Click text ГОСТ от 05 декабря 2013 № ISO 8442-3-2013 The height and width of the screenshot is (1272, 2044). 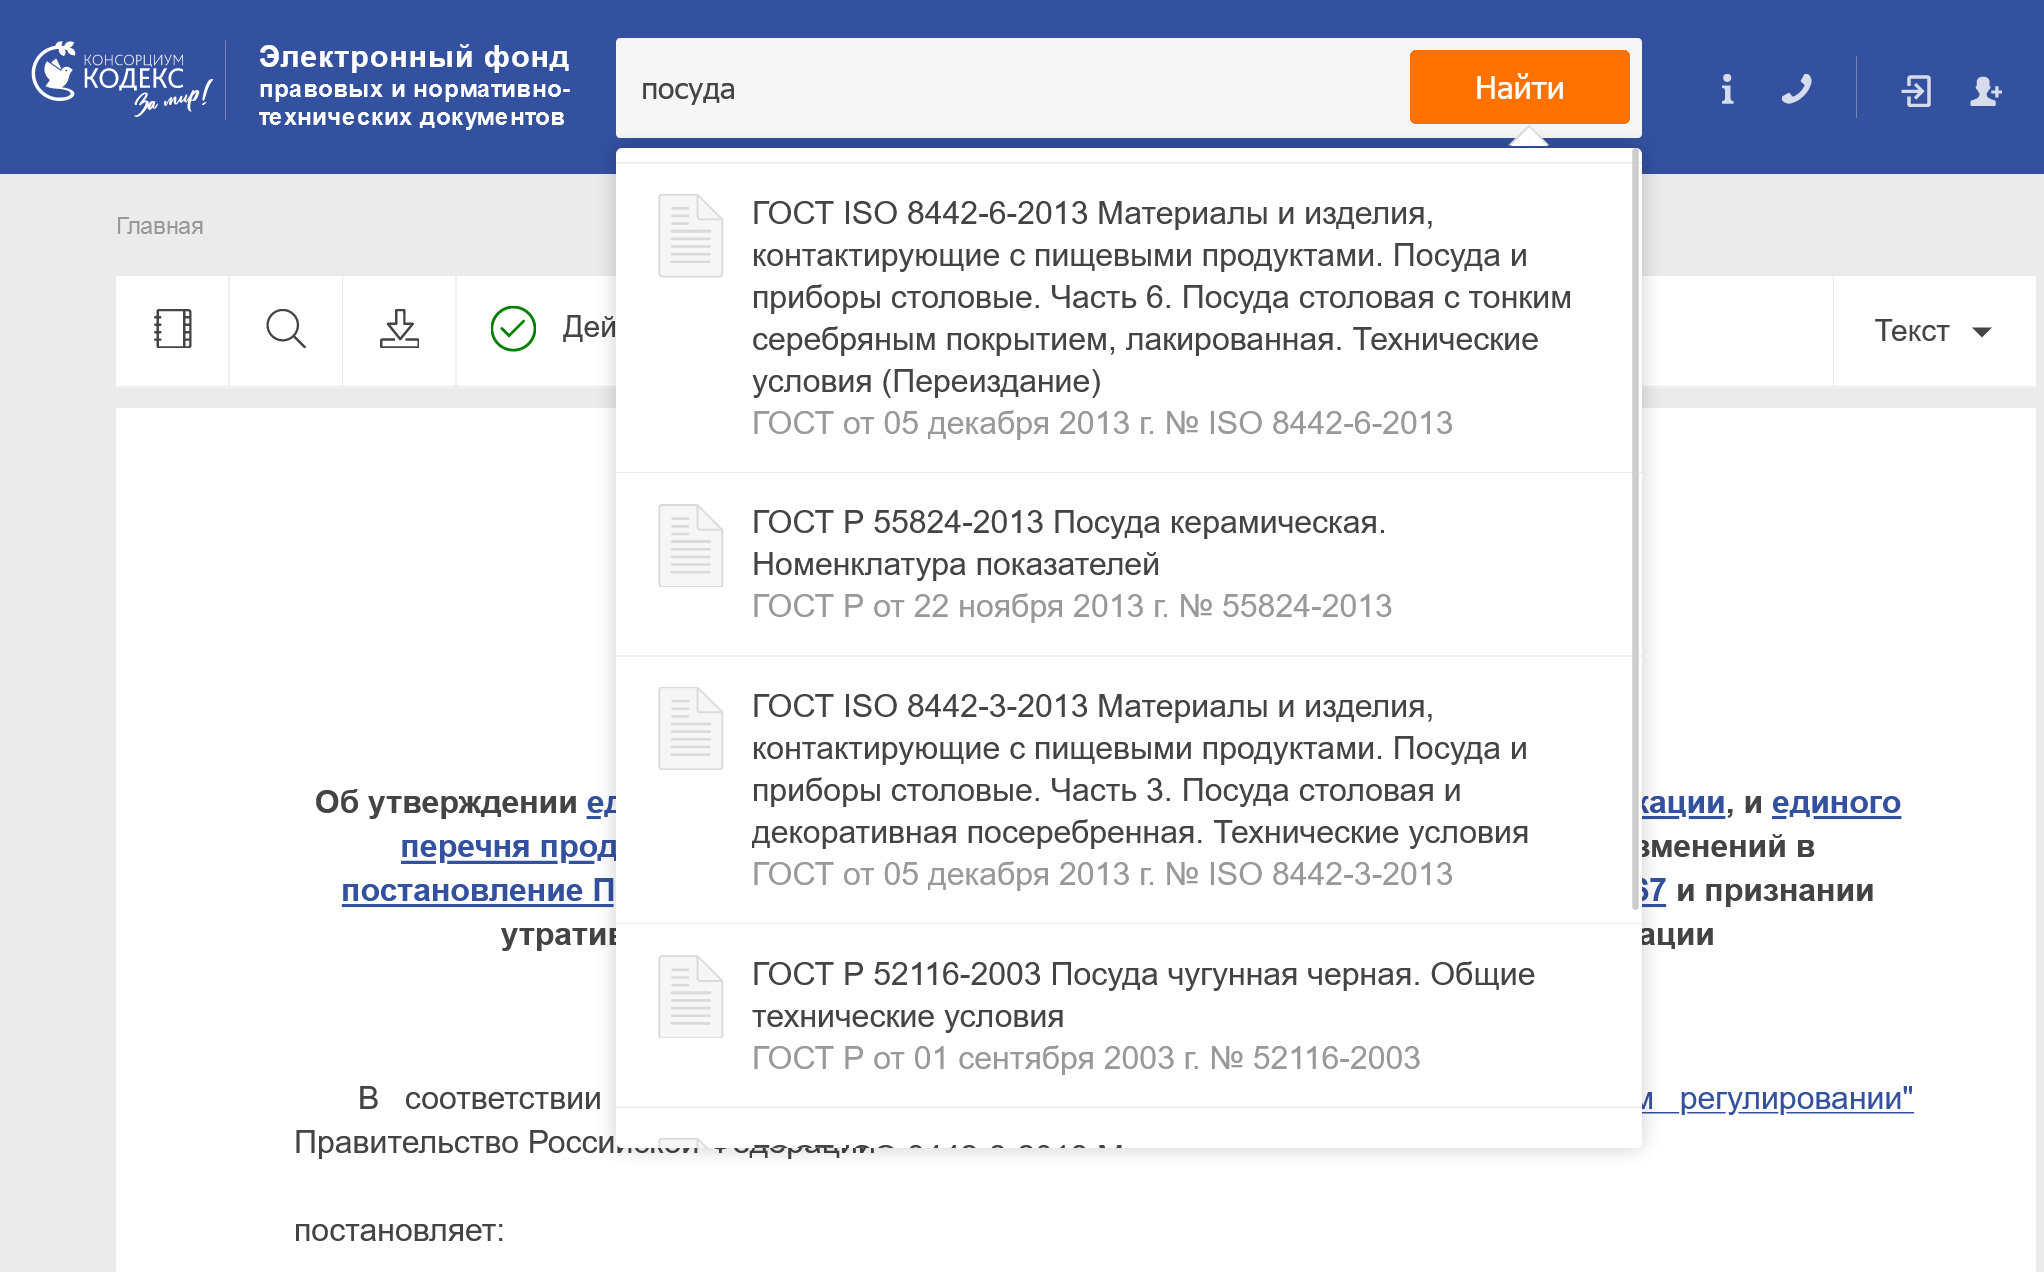point(1102,874)
